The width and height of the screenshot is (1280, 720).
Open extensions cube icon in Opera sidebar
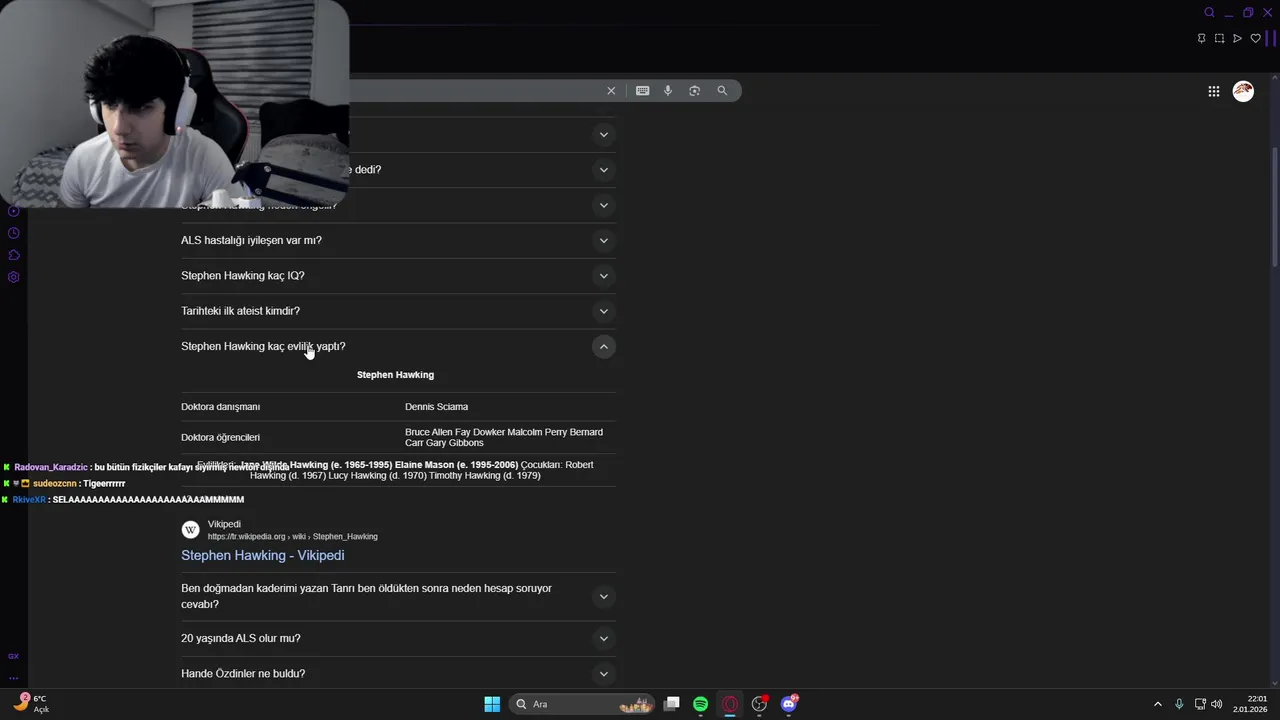pos(14,255)
